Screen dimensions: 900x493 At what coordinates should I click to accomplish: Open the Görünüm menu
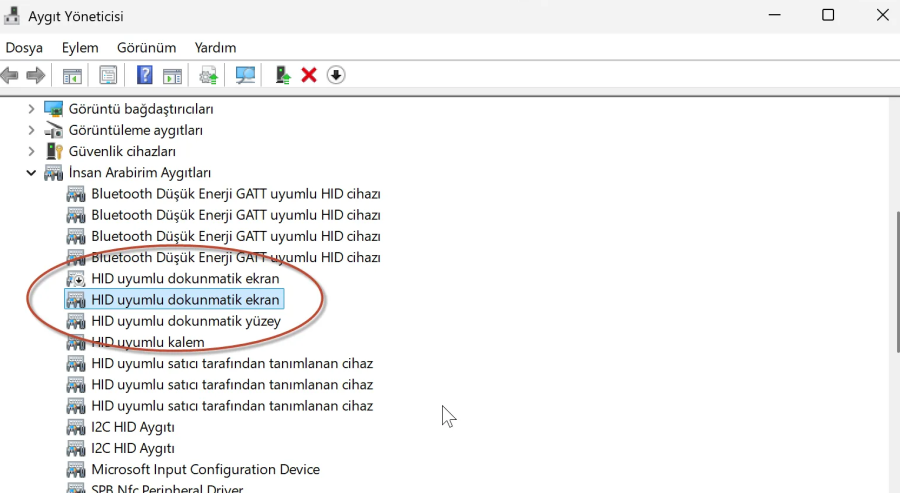146,47
